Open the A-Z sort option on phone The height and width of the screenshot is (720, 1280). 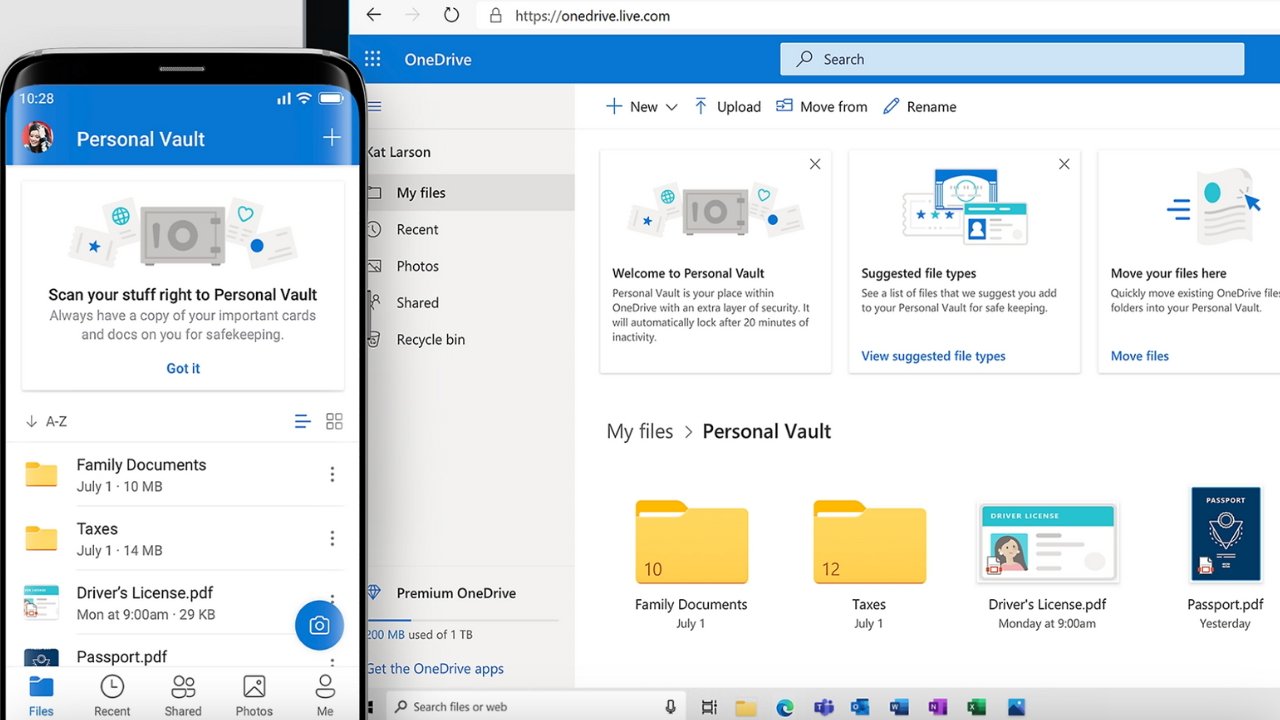pos(46,422)
